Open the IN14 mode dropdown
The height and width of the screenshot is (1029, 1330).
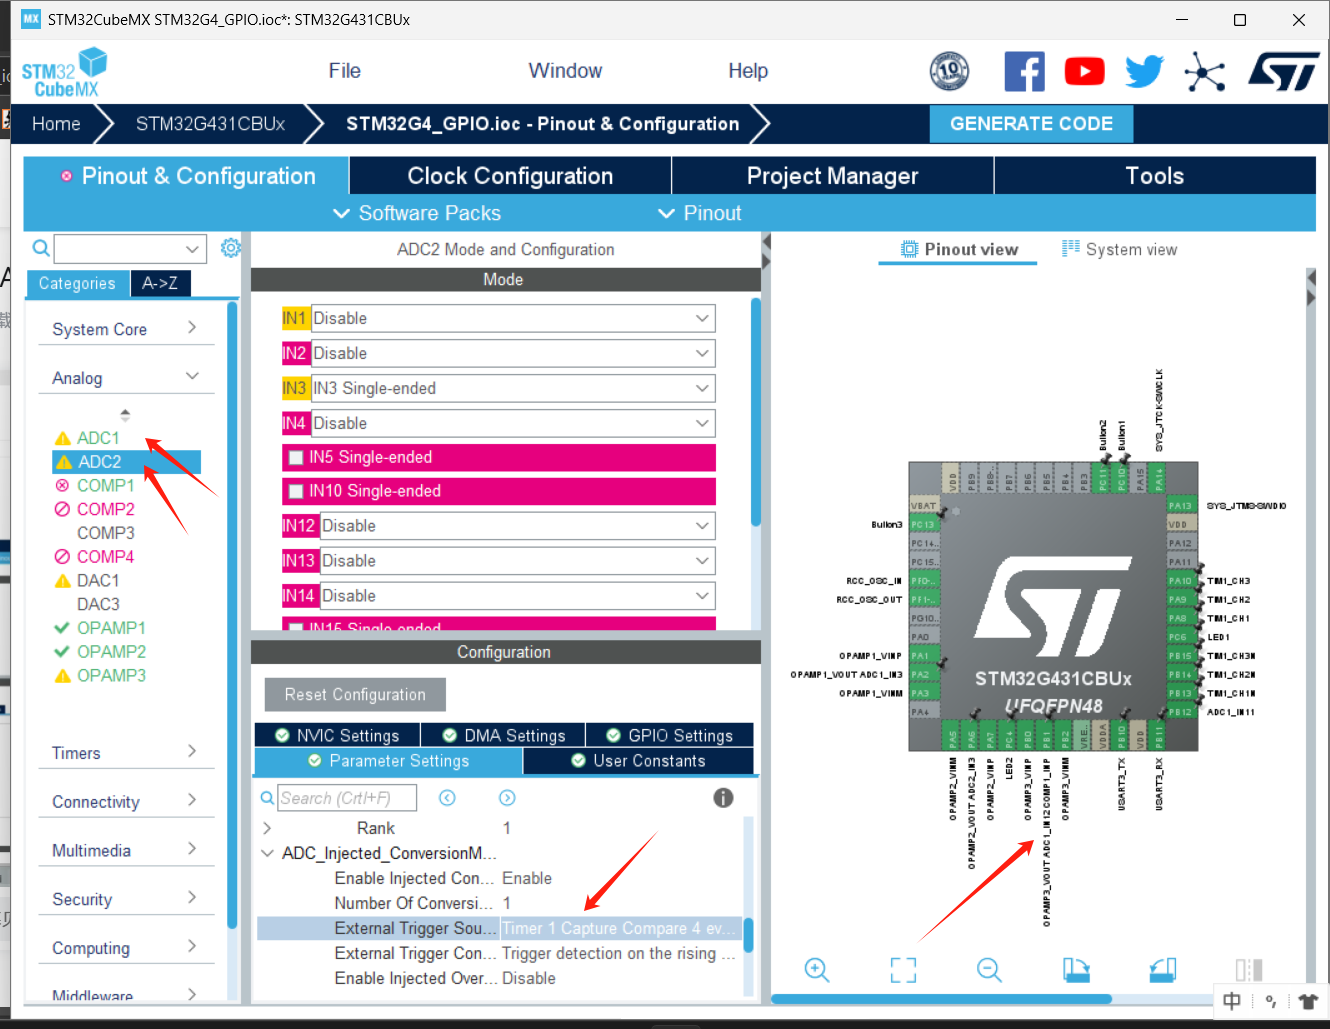click(517, 596)
